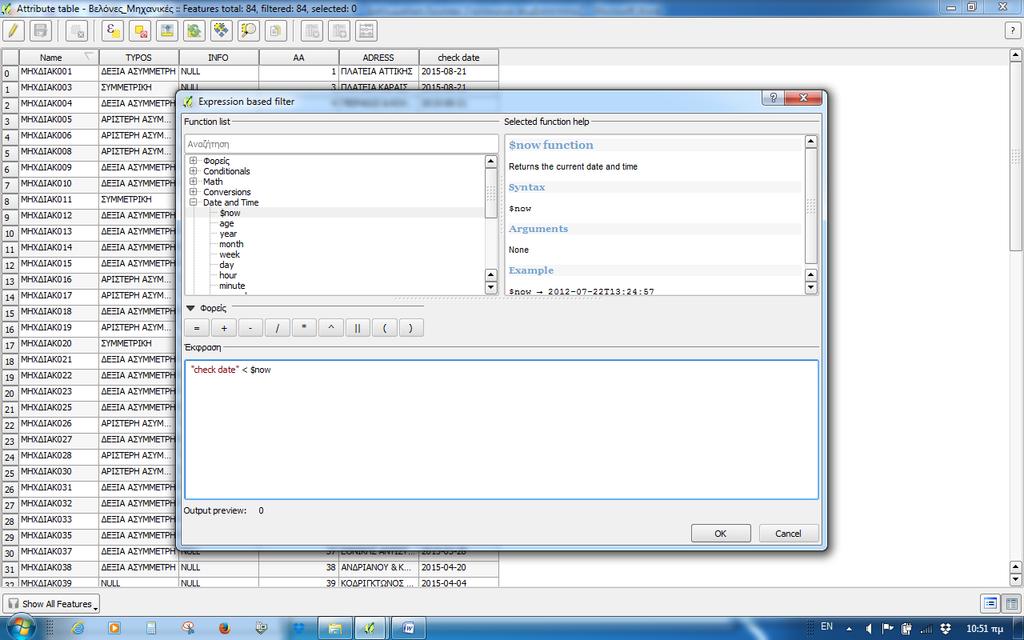Sort by INFO column header
The image size is (1024, 640).
point(218,57)
